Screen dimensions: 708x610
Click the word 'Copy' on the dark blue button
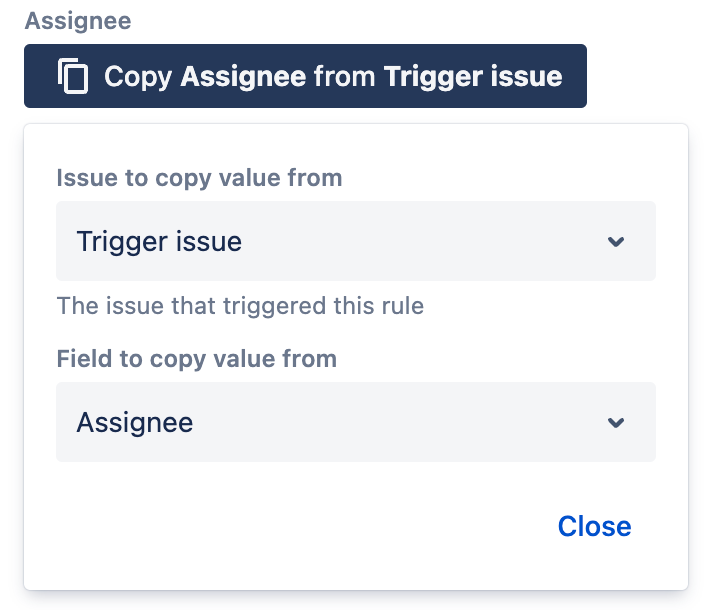click(138, 77)
